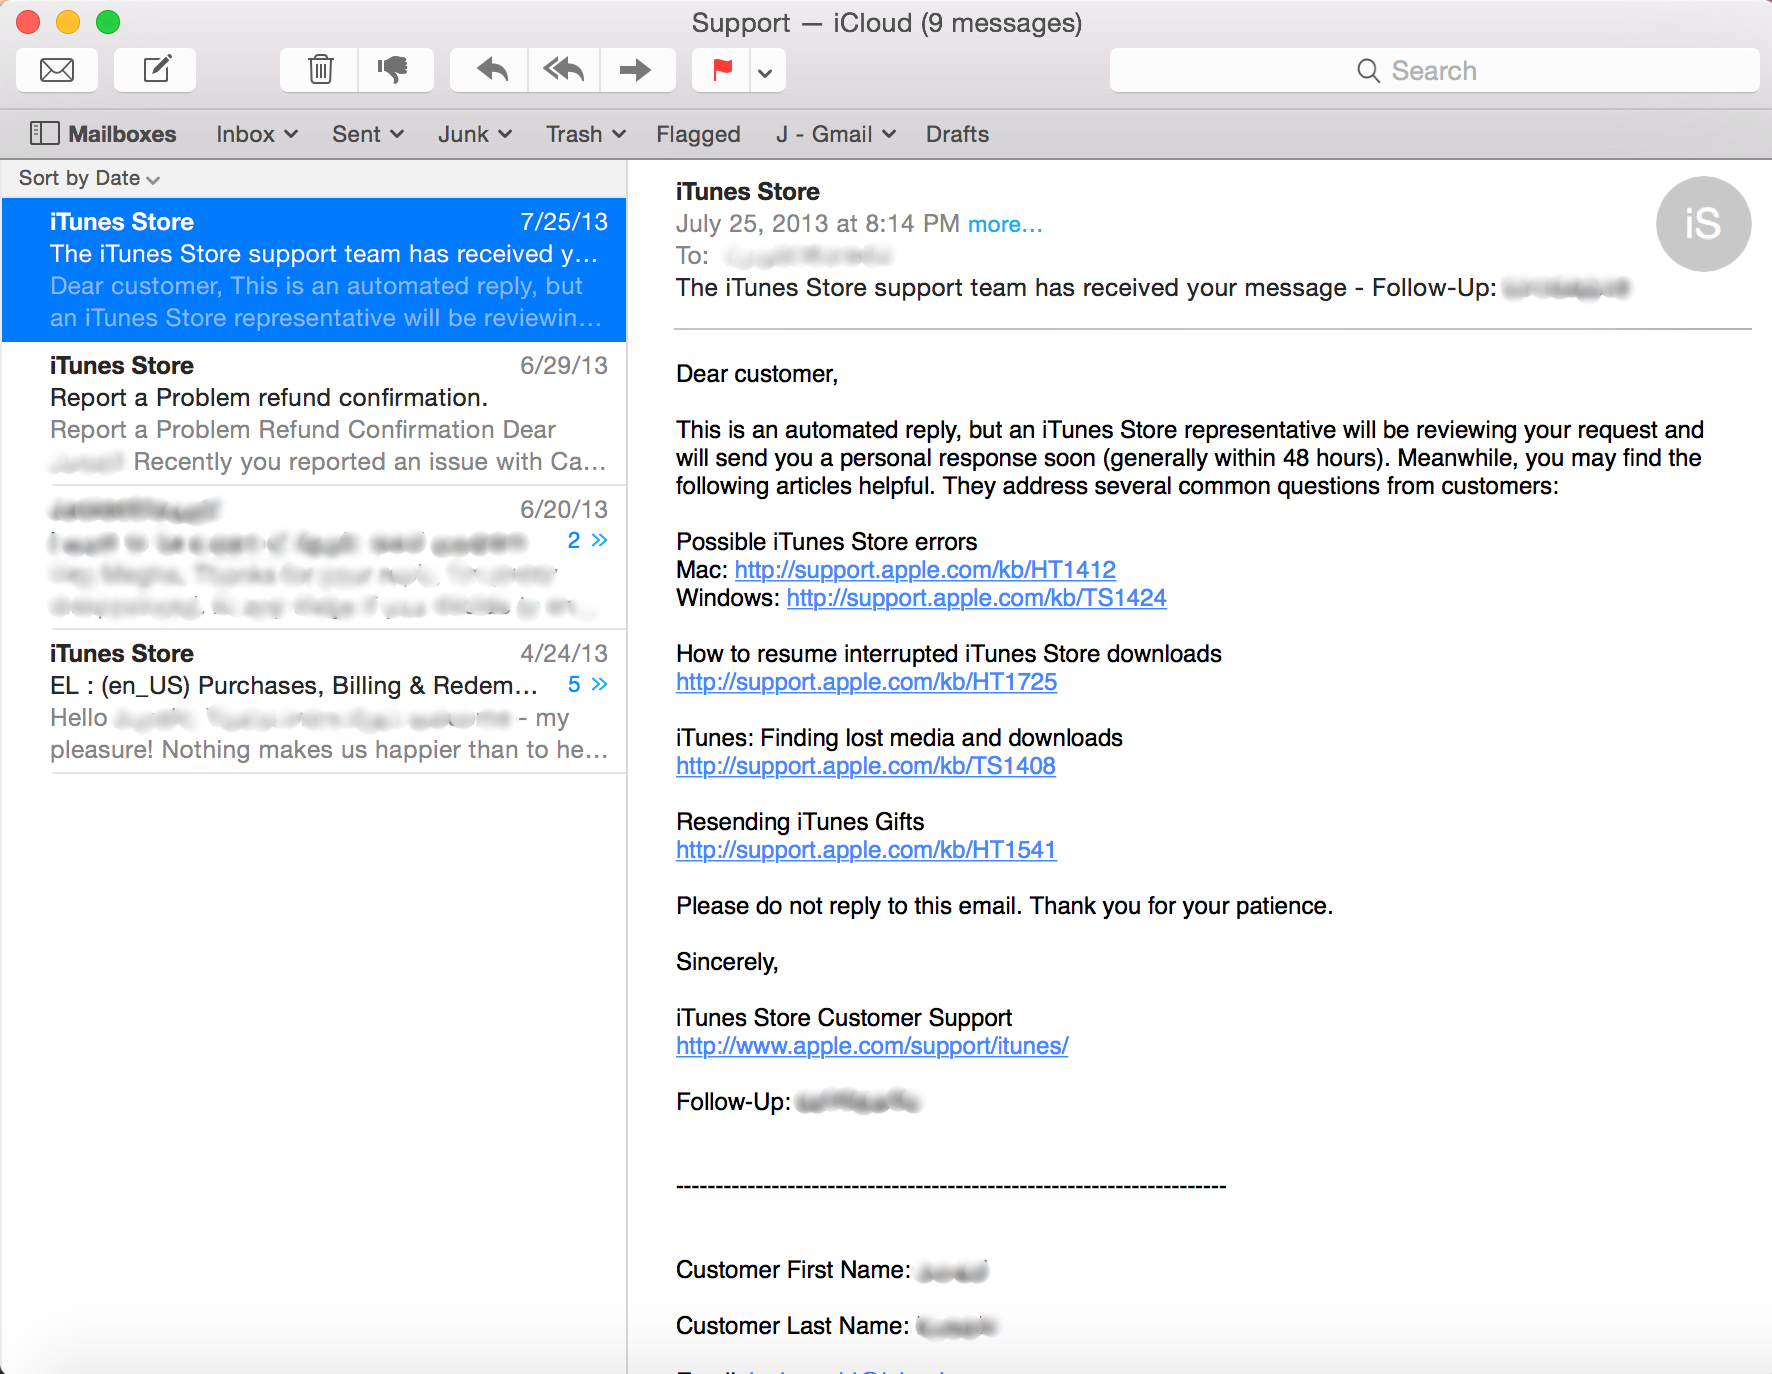This screenshot has height=1374, width=1772.
Task: Select the Report a Problem refund confirmation email
Action: (314, 414)
